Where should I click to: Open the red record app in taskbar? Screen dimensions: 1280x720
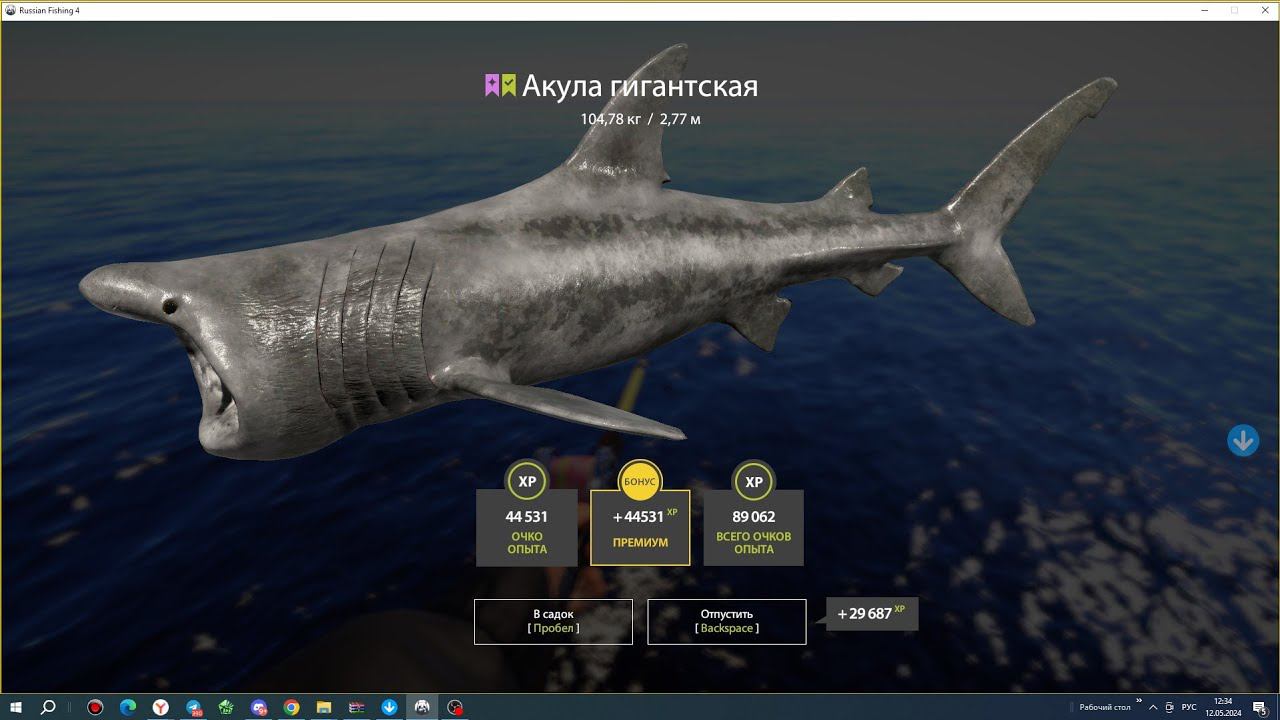pos(95,707)
